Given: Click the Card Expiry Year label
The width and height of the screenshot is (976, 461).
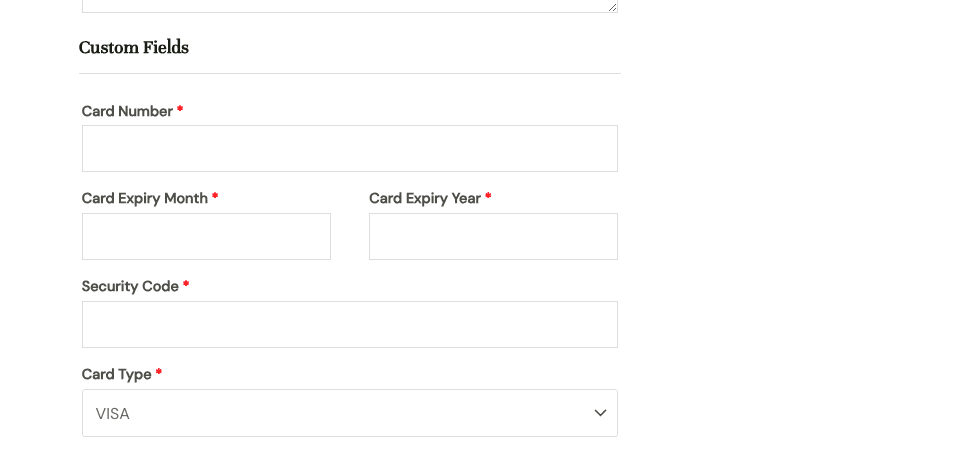Looking at the screenshot, I should point(424,198).
